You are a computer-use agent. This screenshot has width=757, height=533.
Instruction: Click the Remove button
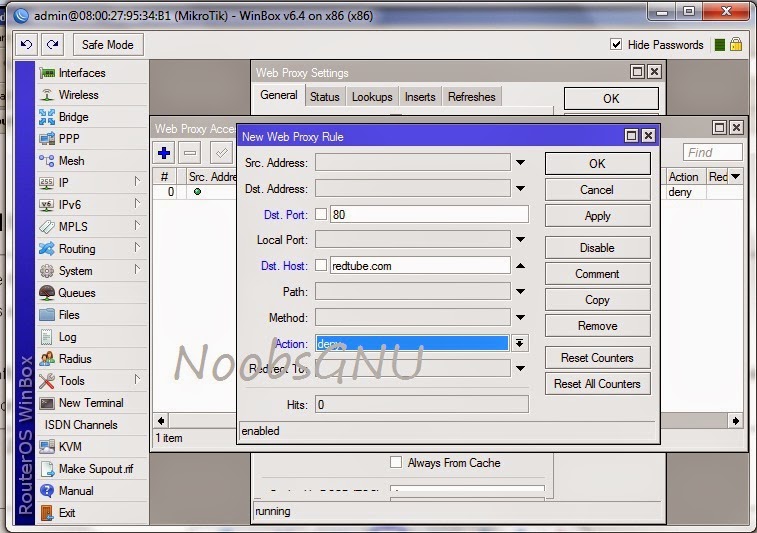click(597, 326)
